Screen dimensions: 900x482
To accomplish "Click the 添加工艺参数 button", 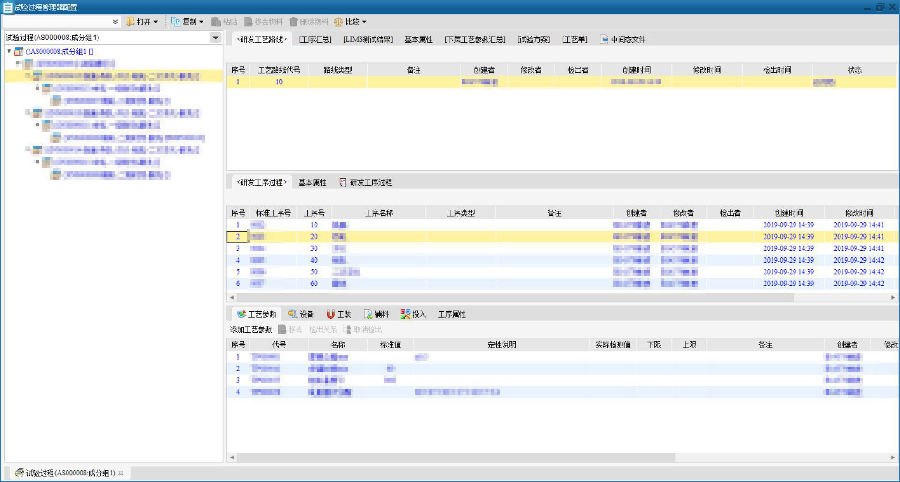I will pos(250,329).
